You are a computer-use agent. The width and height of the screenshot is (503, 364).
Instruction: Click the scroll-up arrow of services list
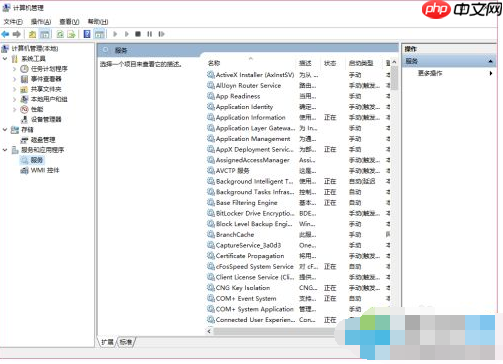click(x=394, y=62)
